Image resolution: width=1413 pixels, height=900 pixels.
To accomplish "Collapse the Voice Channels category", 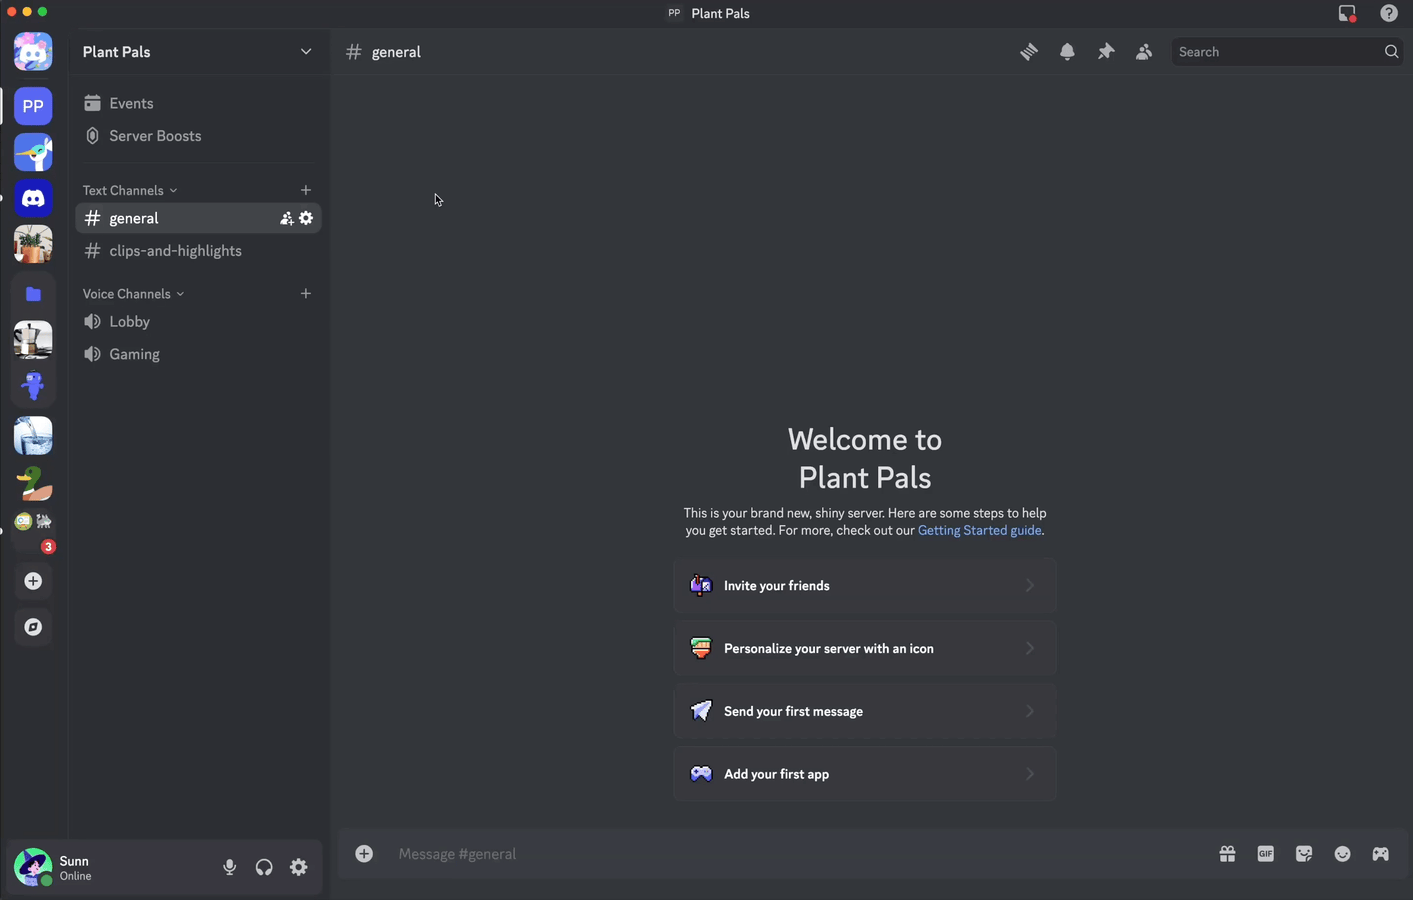I will 133,294.
